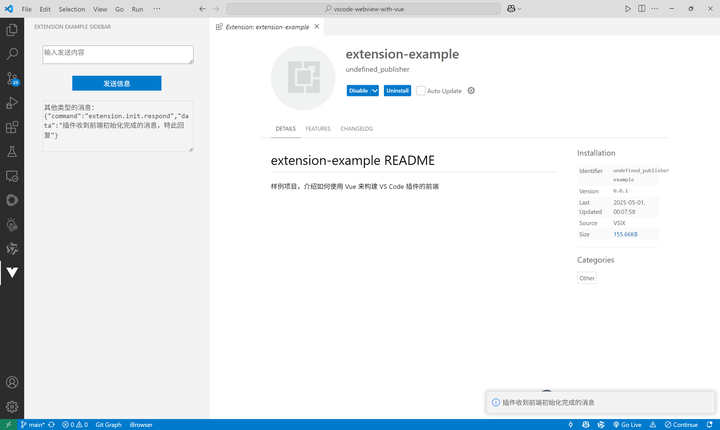Click the Uninstall button

coord(397,91)
